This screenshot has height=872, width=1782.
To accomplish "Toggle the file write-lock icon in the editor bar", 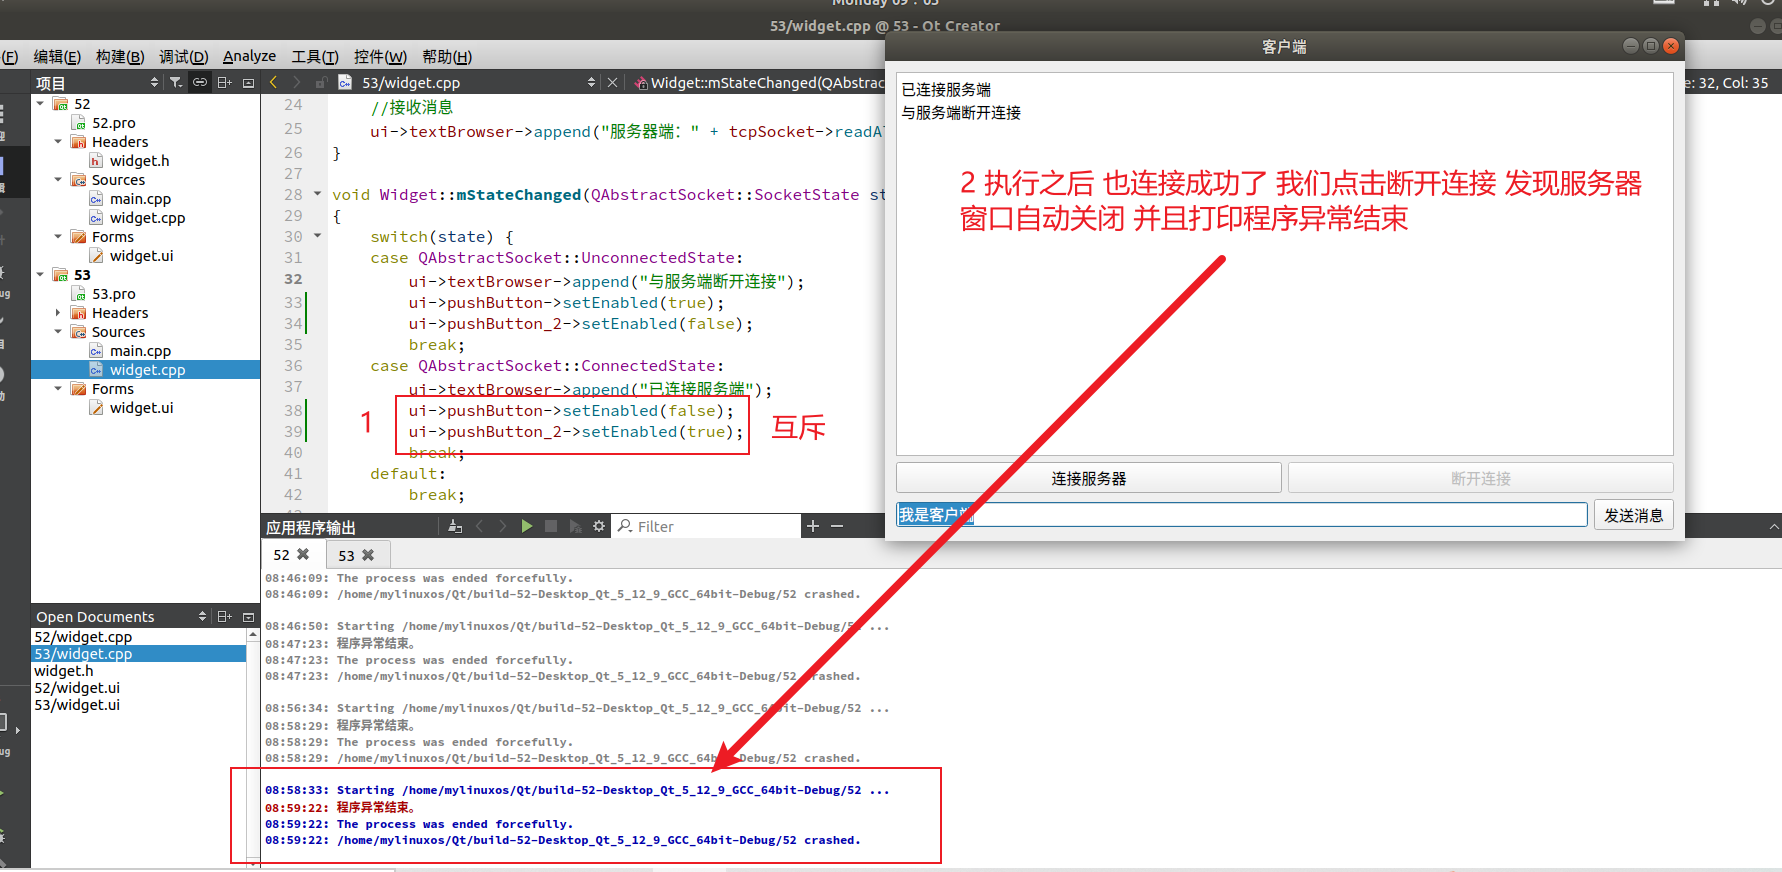I will [321, 82].
